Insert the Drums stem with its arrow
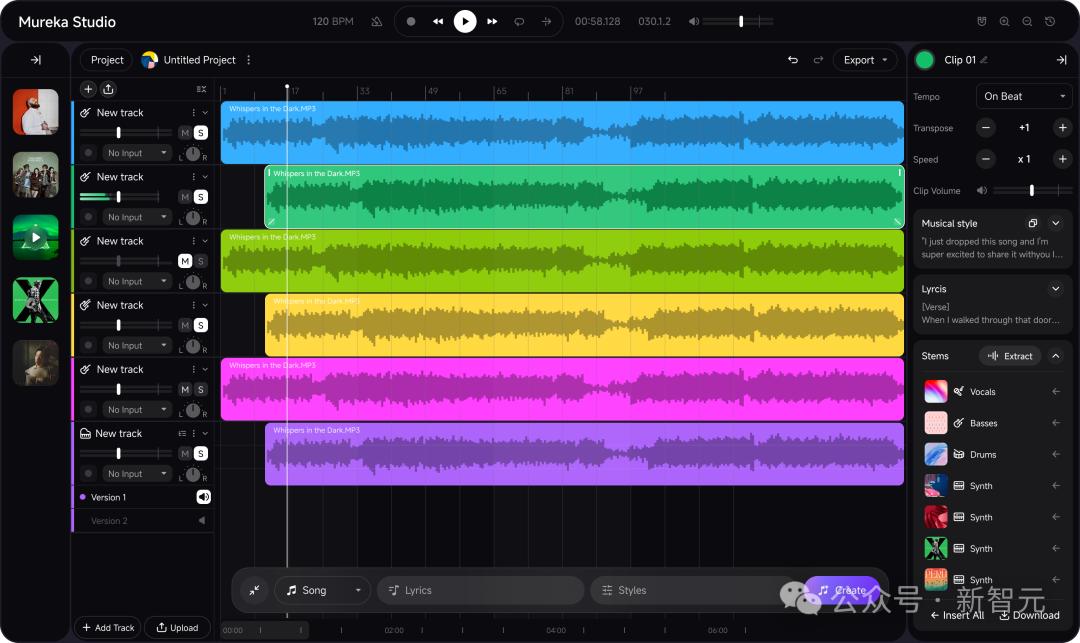 (1056, 454)
